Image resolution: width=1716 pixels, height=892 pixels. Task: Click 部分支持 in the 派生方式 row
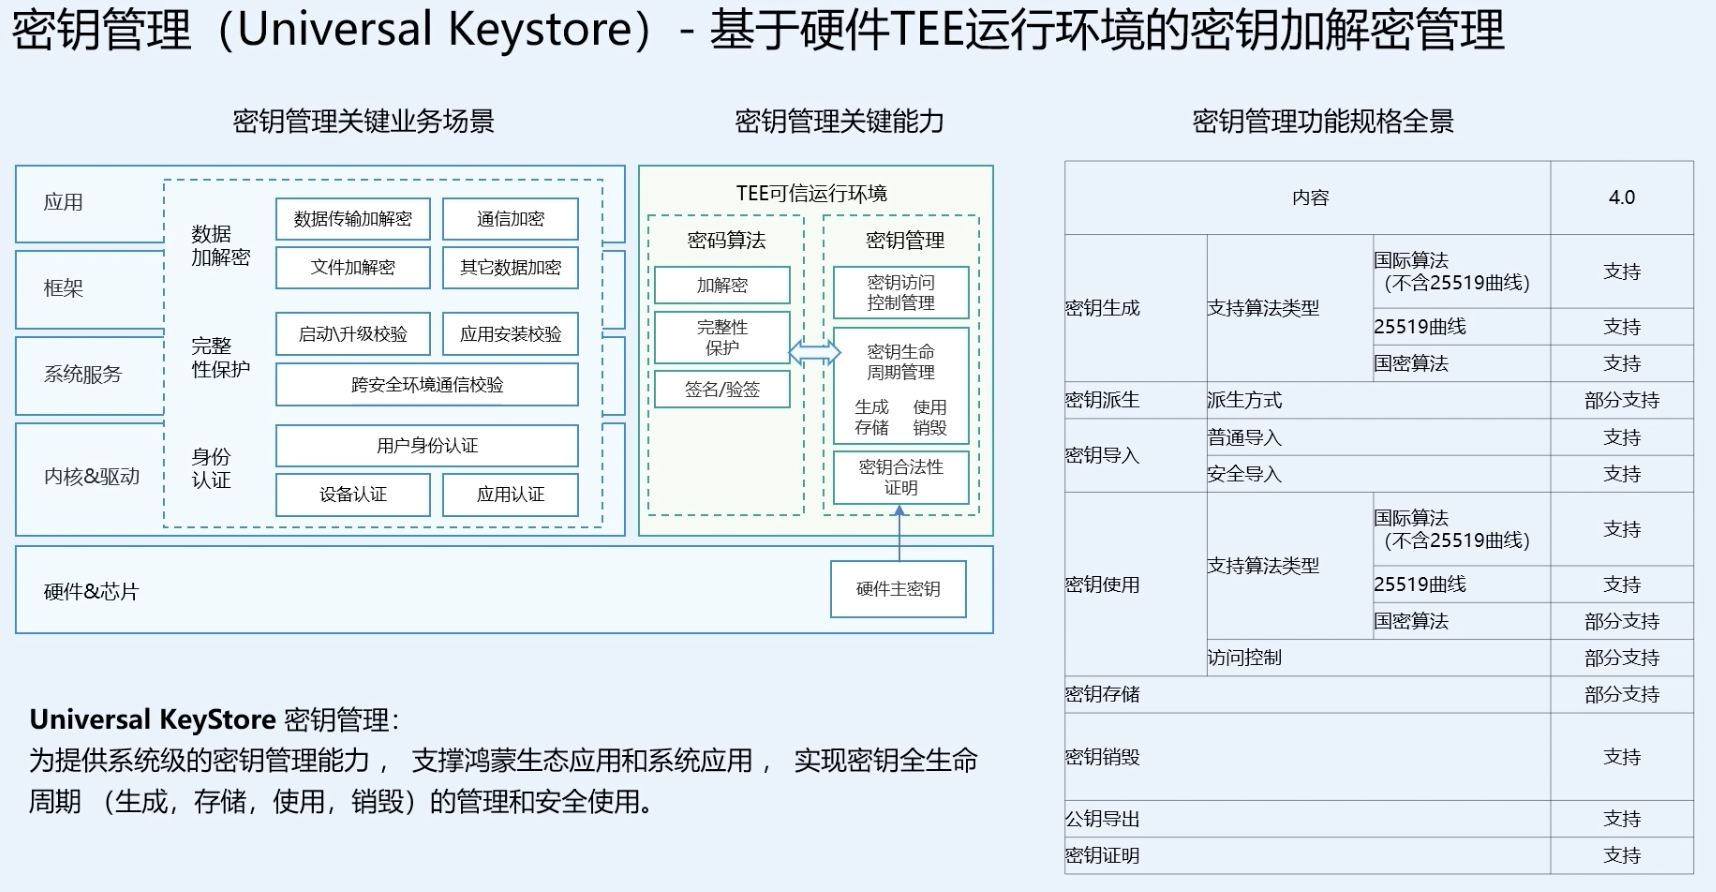click(x=1622, y=400)
